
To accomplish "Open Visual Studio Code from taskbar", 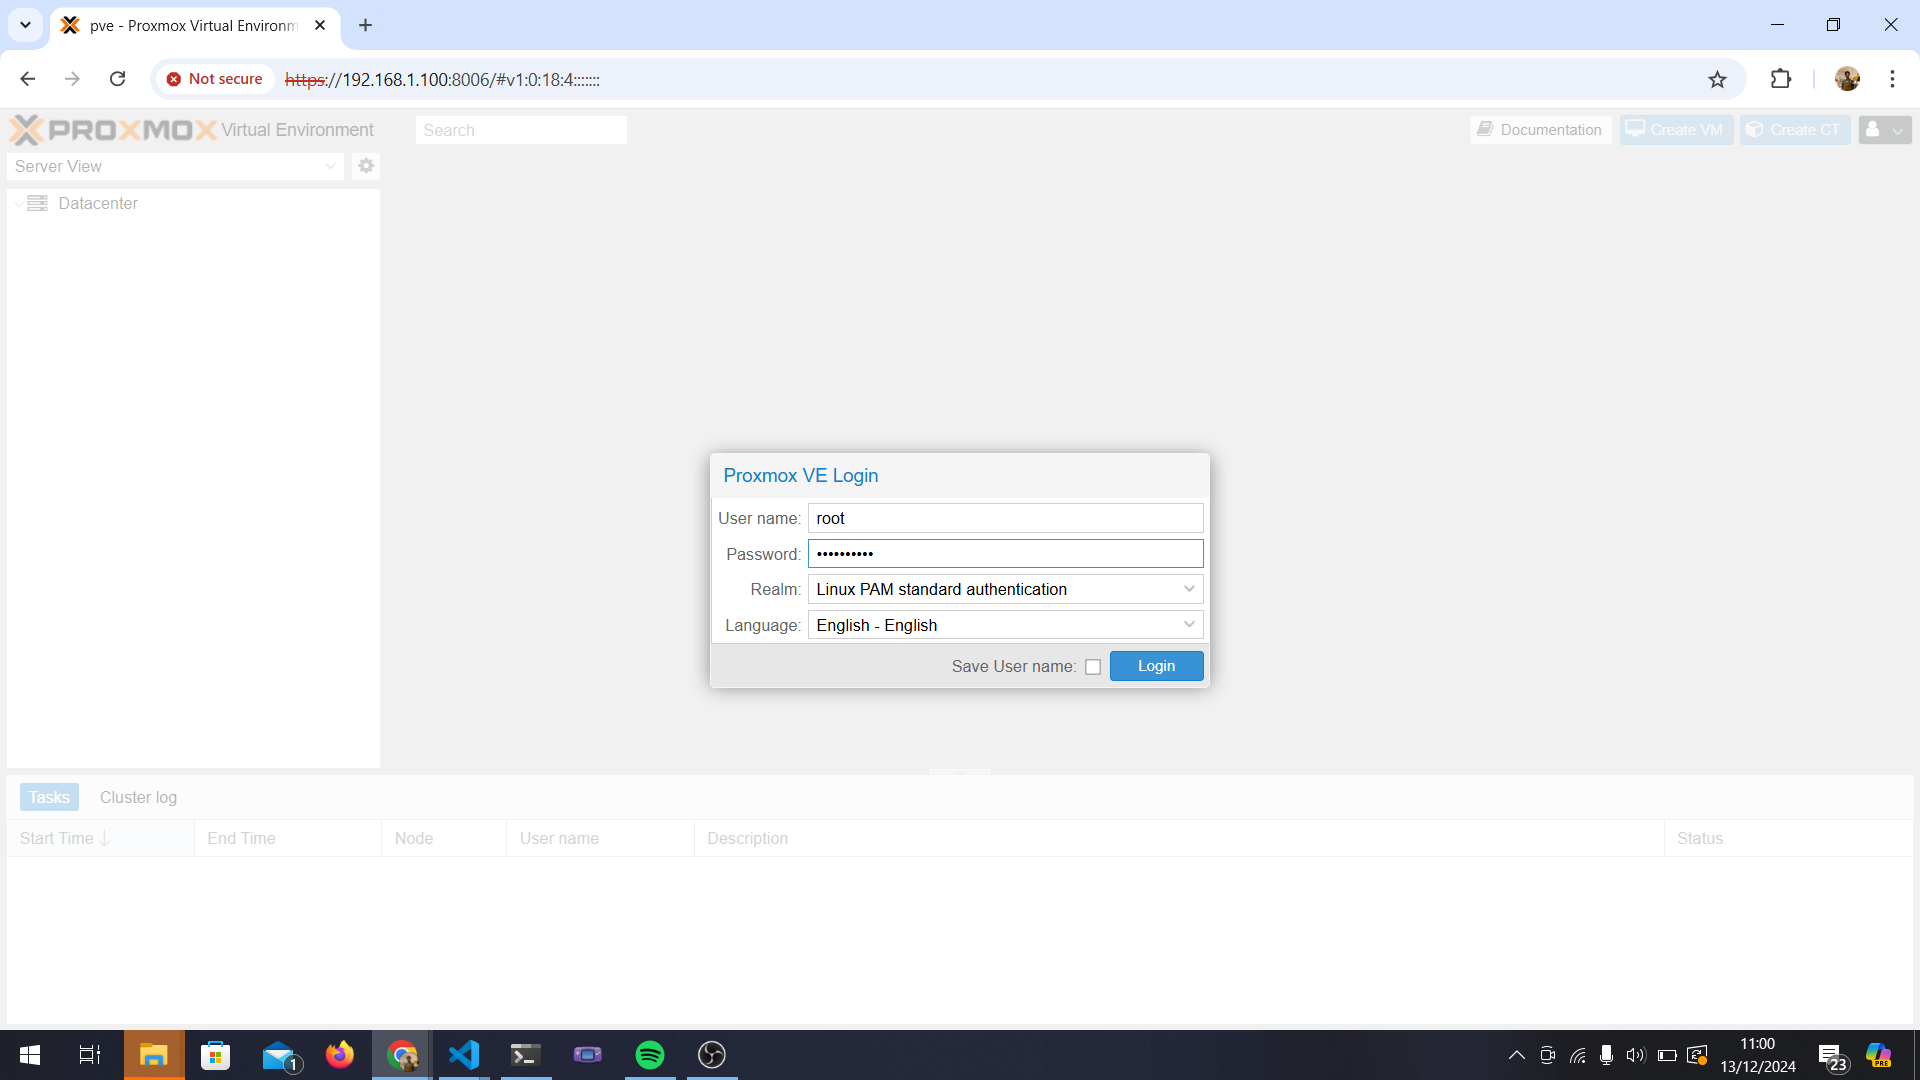I will [464, 1055].
